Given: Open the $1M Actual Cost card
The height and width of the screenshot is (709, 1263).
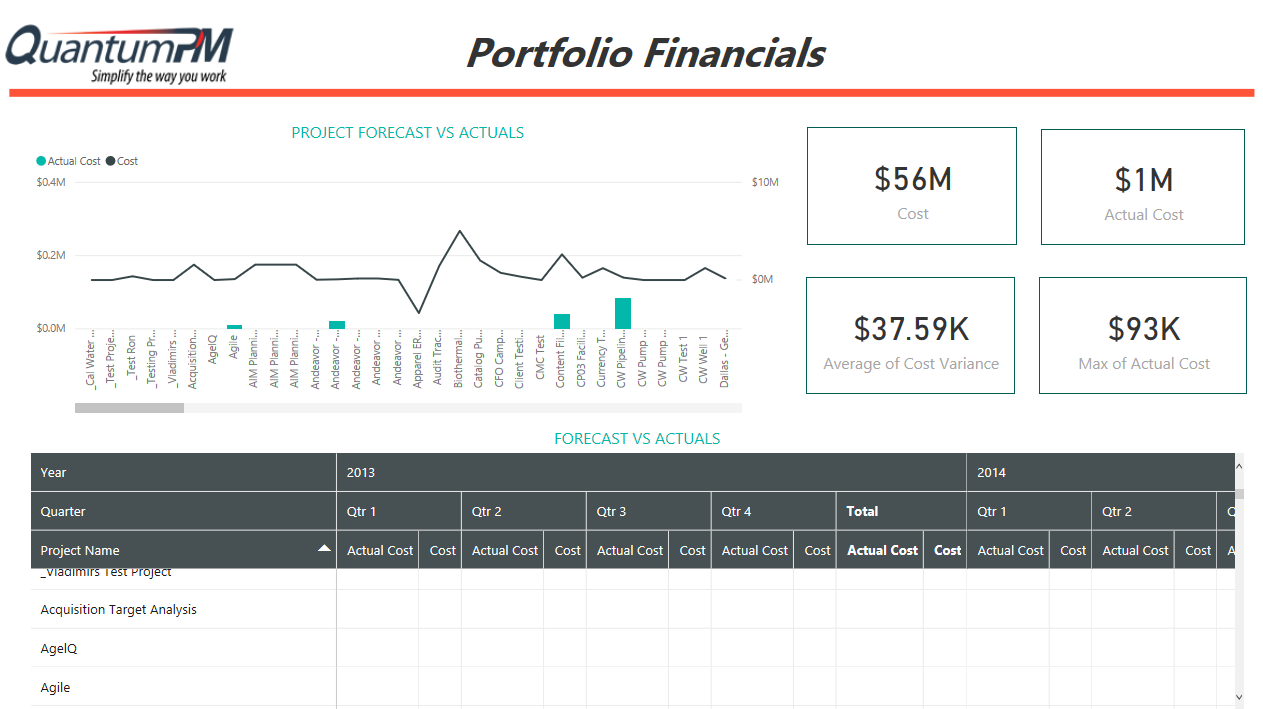Looking at the screenshot, I should pos(1143,186).
